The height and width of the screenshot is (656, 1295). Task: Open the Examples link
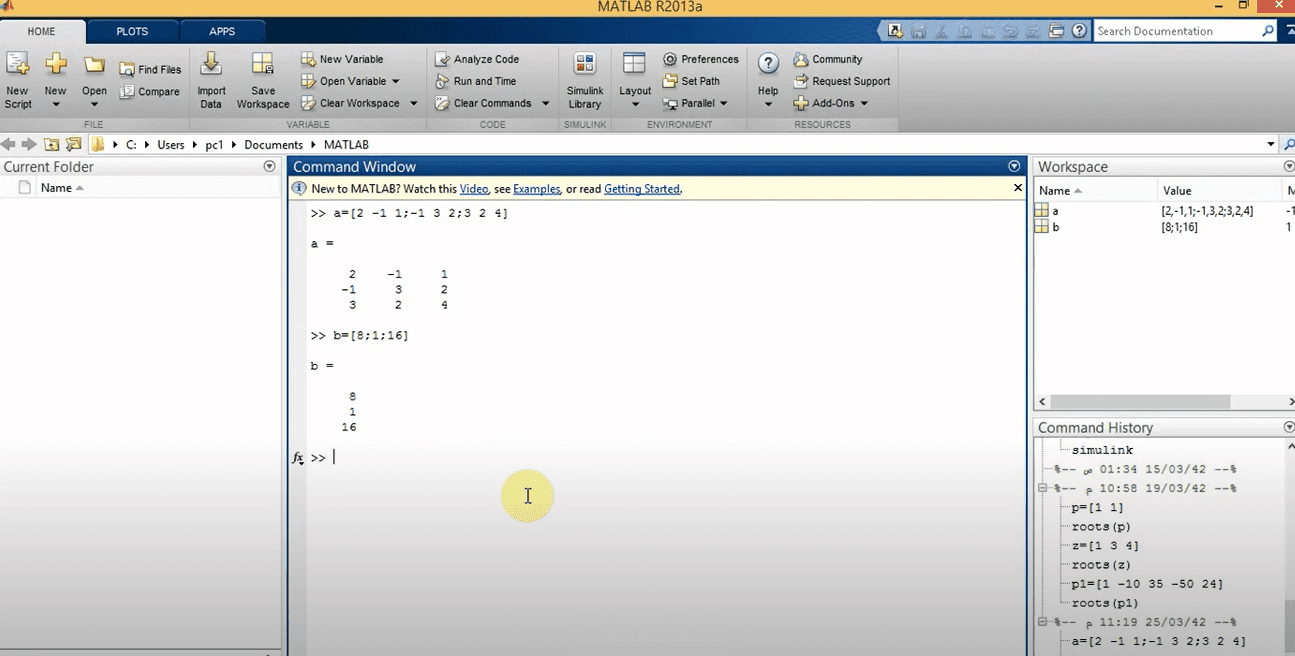point(537,189)
